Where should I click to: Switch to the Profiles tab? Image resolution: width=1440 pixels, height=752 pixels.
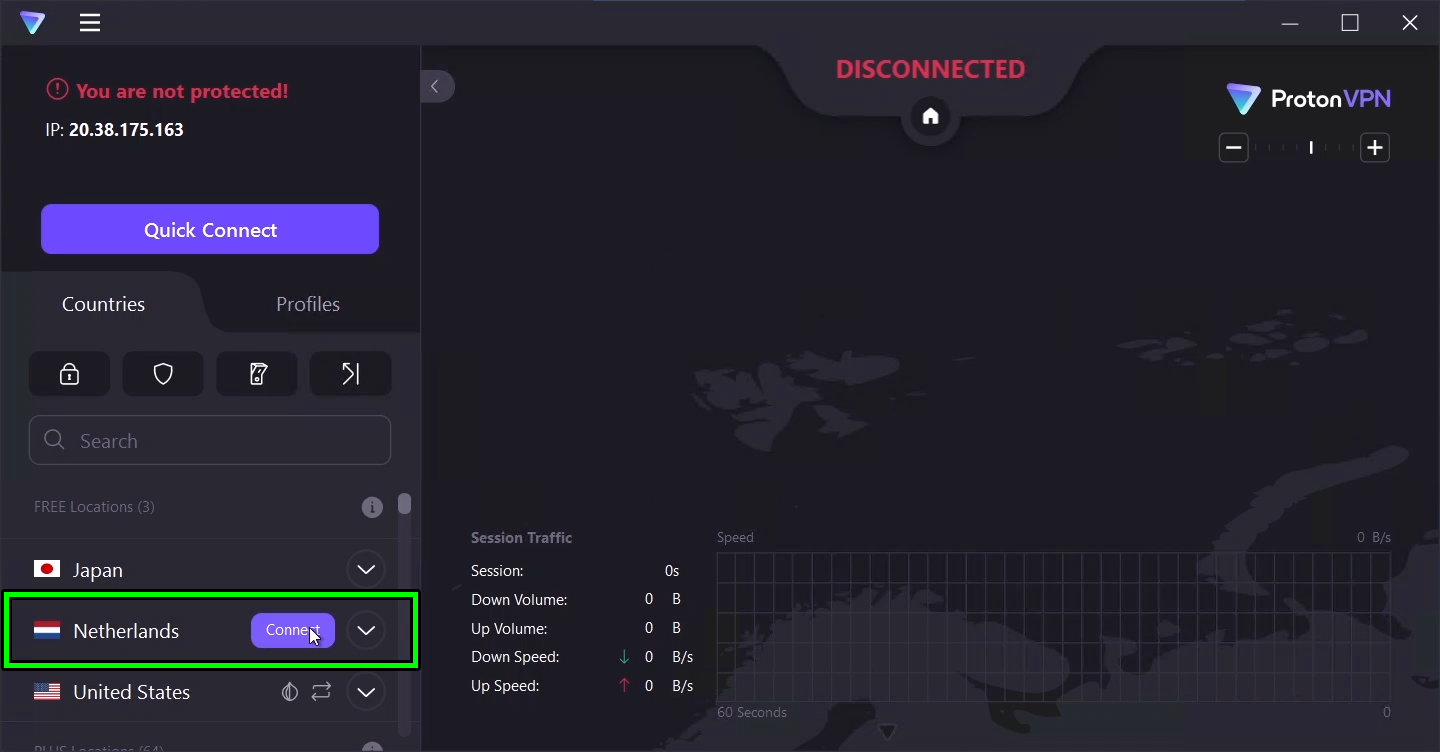pos(307,304)
